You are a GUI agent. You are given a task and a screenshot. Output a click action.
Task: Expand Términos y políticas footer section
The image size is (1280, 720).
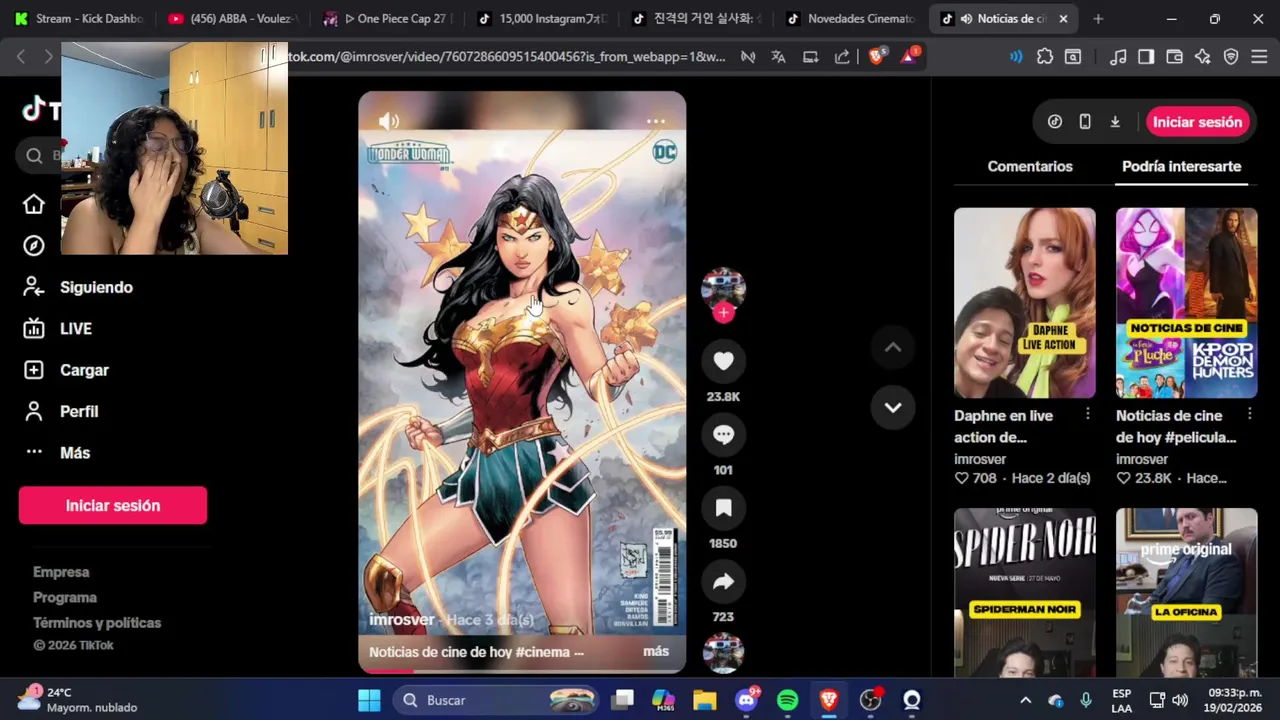(97, 622)
